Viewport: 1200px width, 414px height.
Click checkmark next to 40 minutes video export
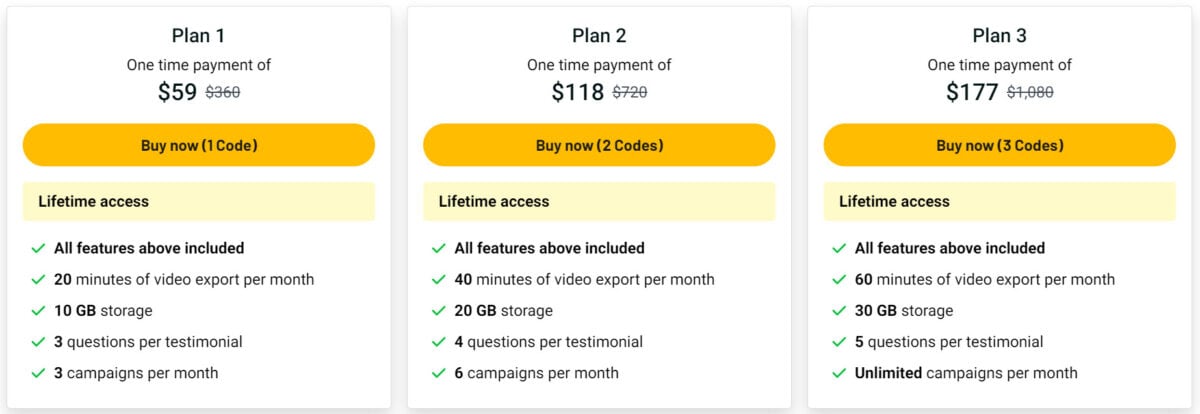pyautogui.click(x=439, y=280)
